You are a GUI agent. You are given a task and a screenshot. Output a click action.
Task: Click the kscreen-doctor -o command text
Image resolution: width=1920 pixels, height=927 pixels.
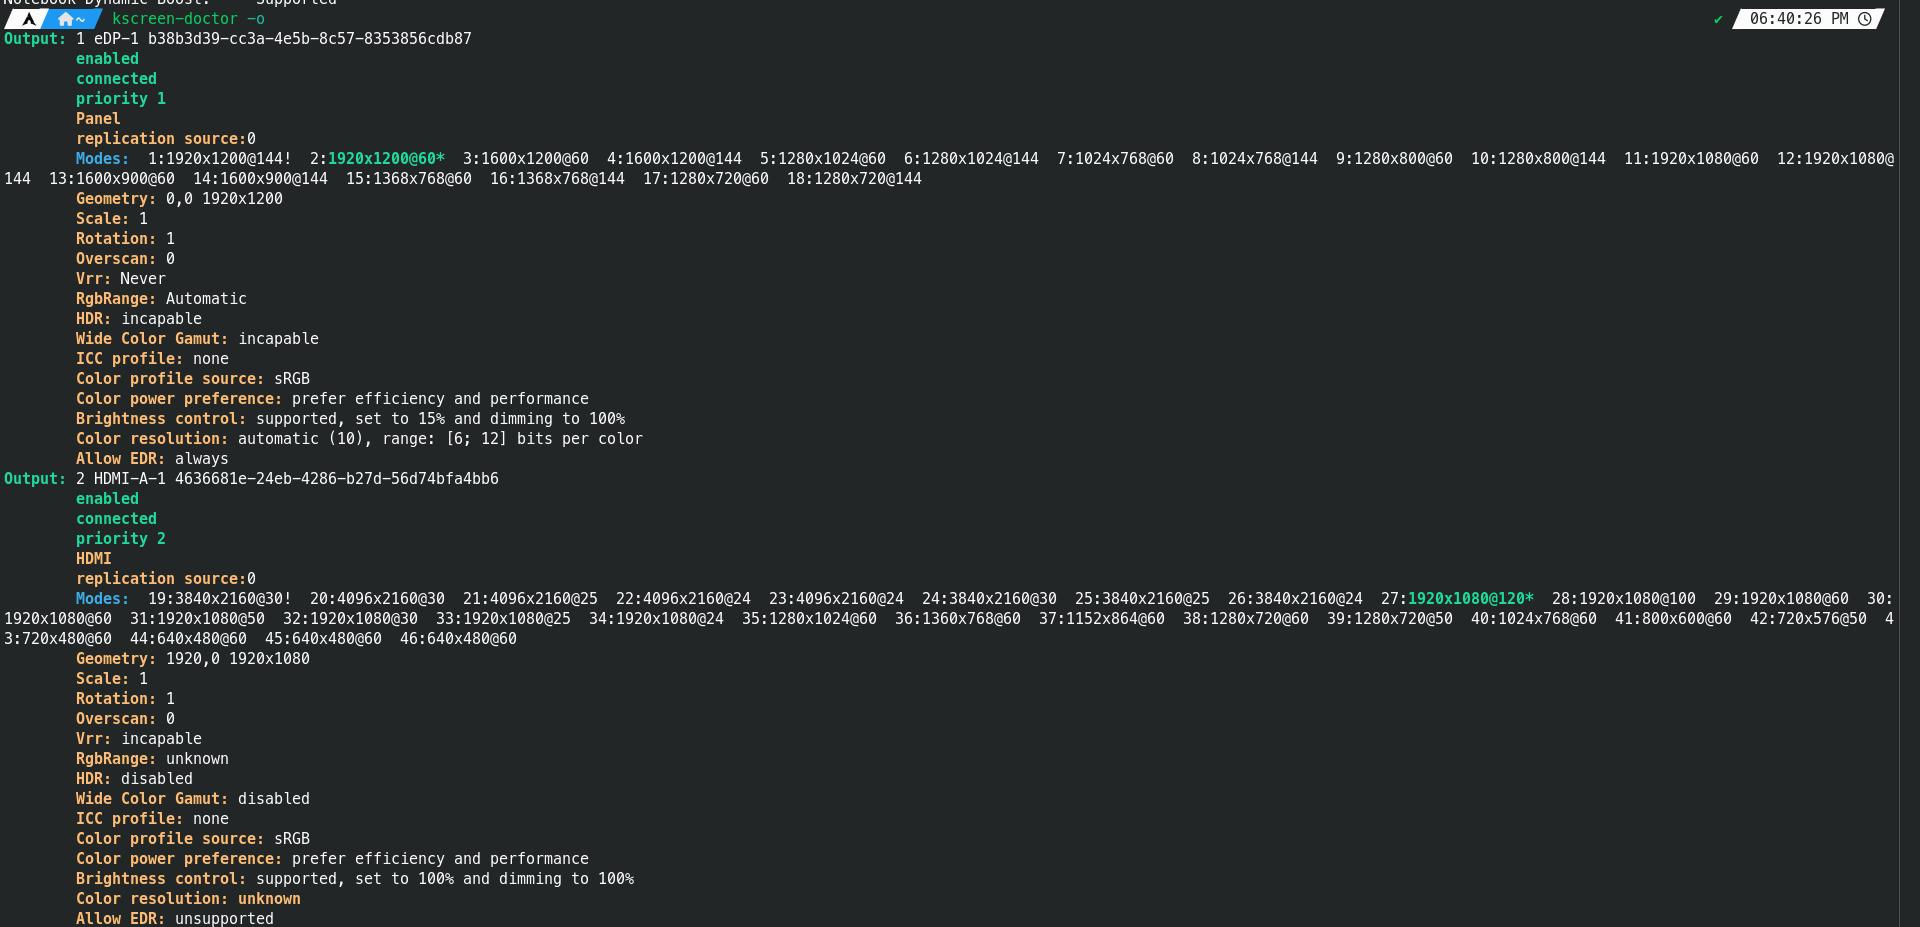point(188,19)
